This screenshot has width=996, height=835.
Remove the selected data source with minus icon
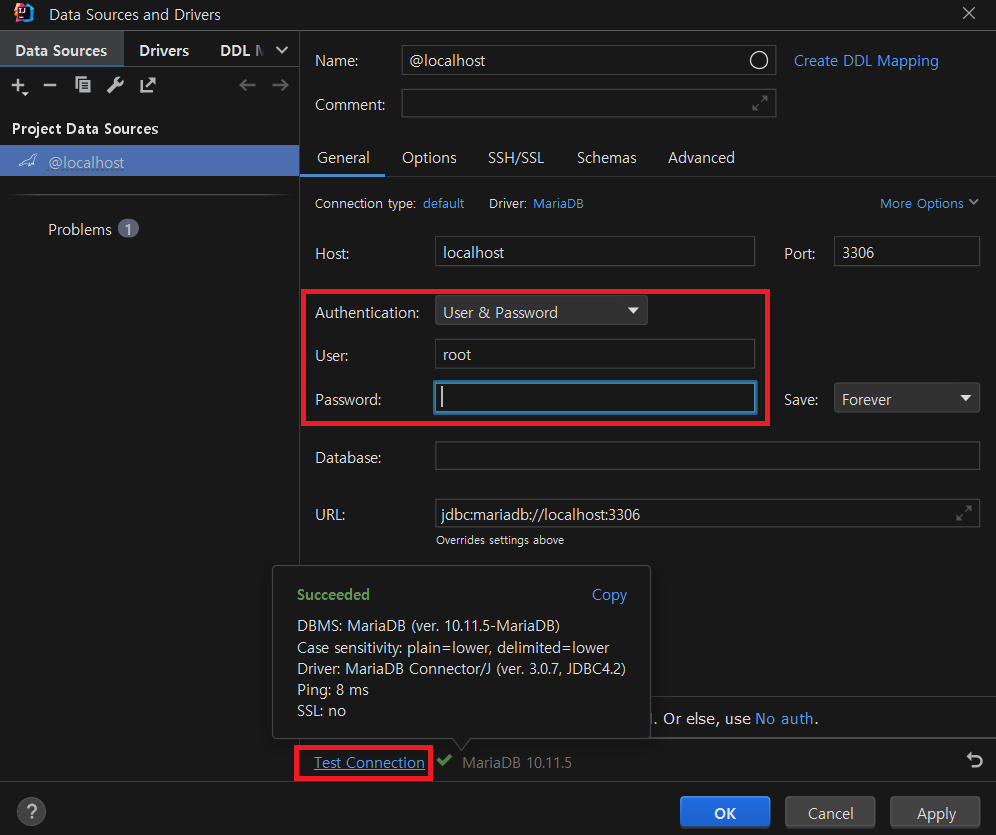pos(50,85)
